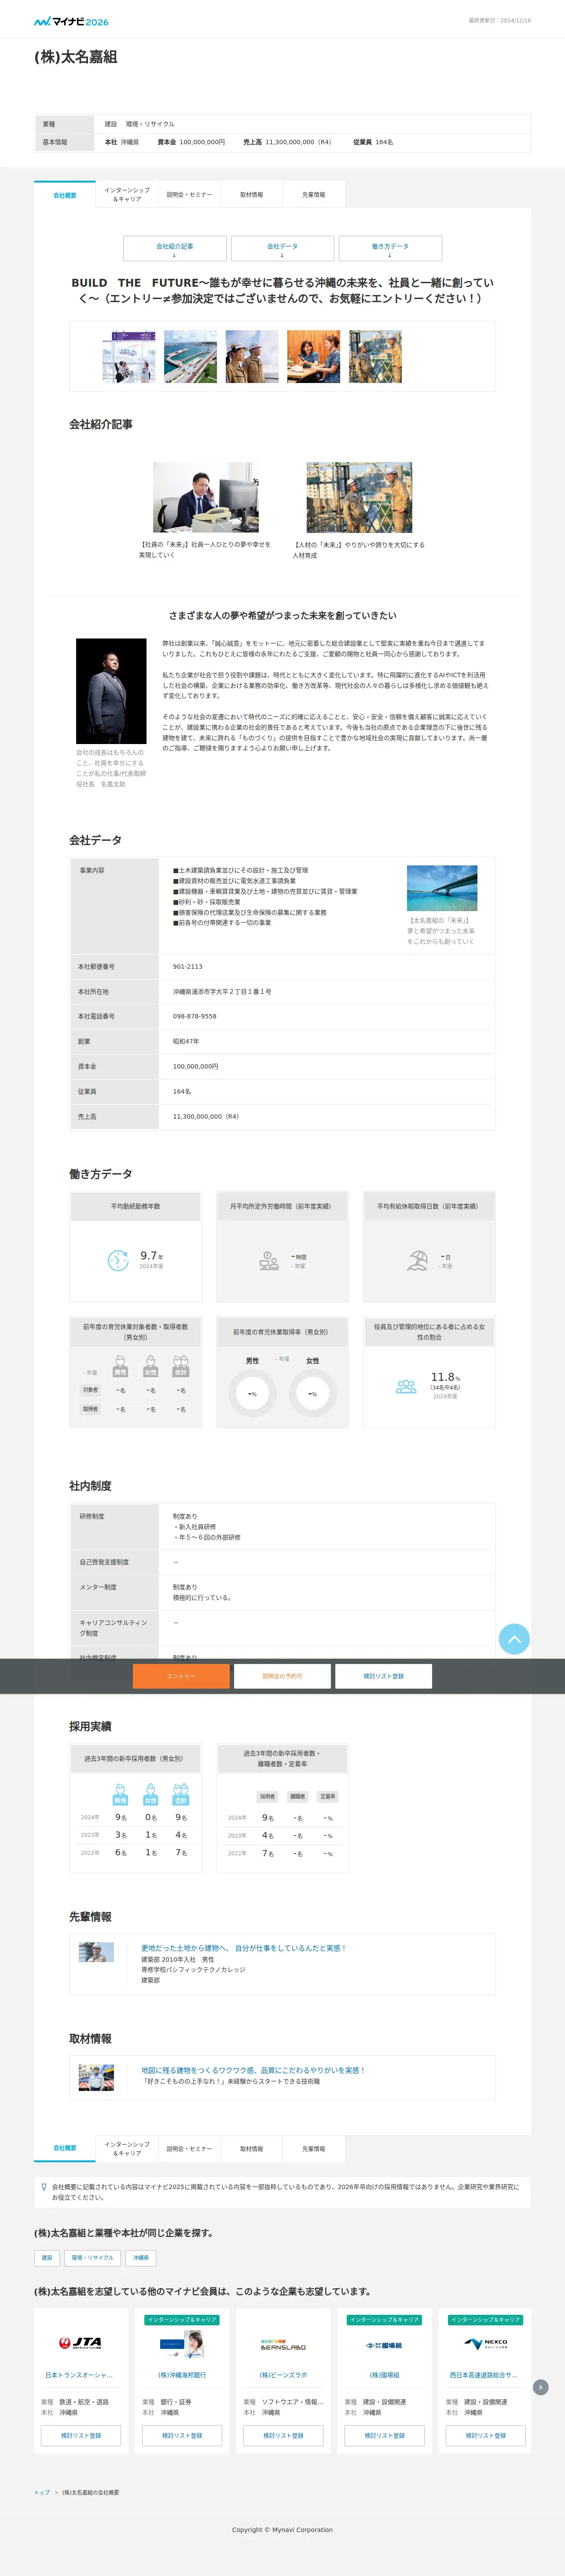Viewport: 565px width, 2576px height.
Task: Open the three helmeted workers thumbnail
Action: (252, 357)
